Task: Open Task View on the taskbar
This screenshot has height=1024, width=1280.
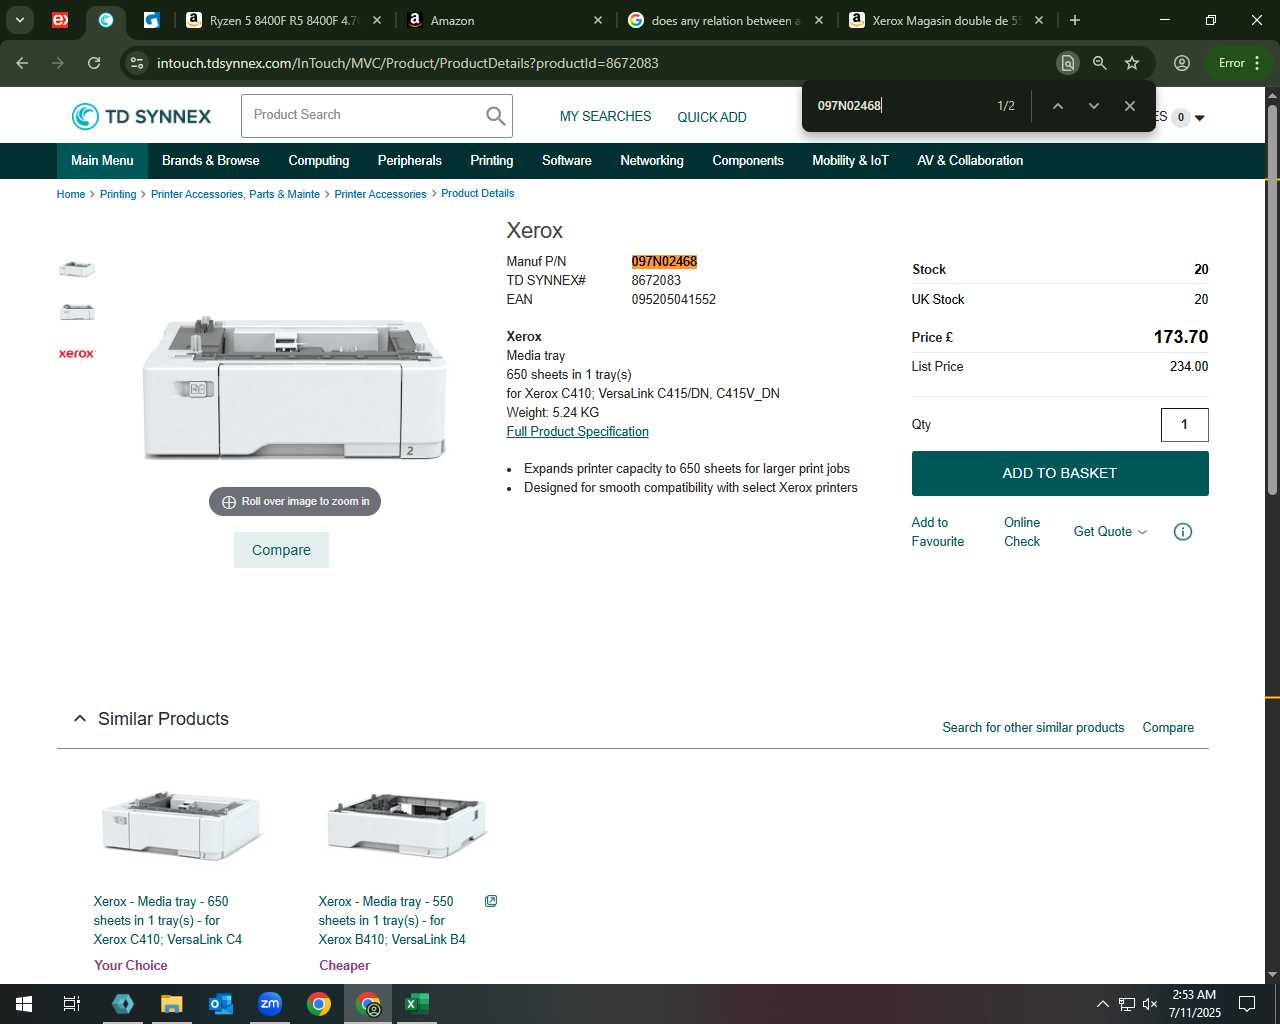Action: tap(72, 1004)
